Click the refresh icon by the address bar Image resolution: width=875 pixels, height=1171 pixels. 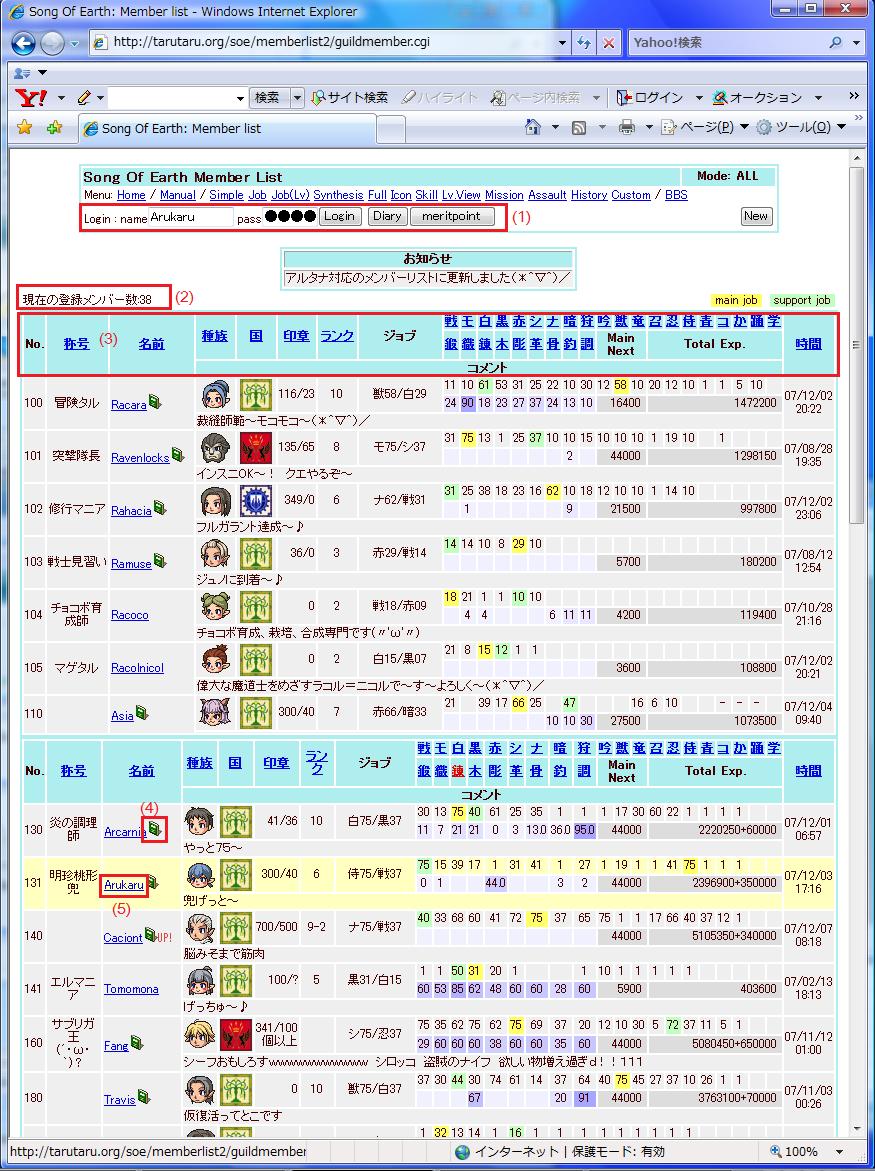584,43
